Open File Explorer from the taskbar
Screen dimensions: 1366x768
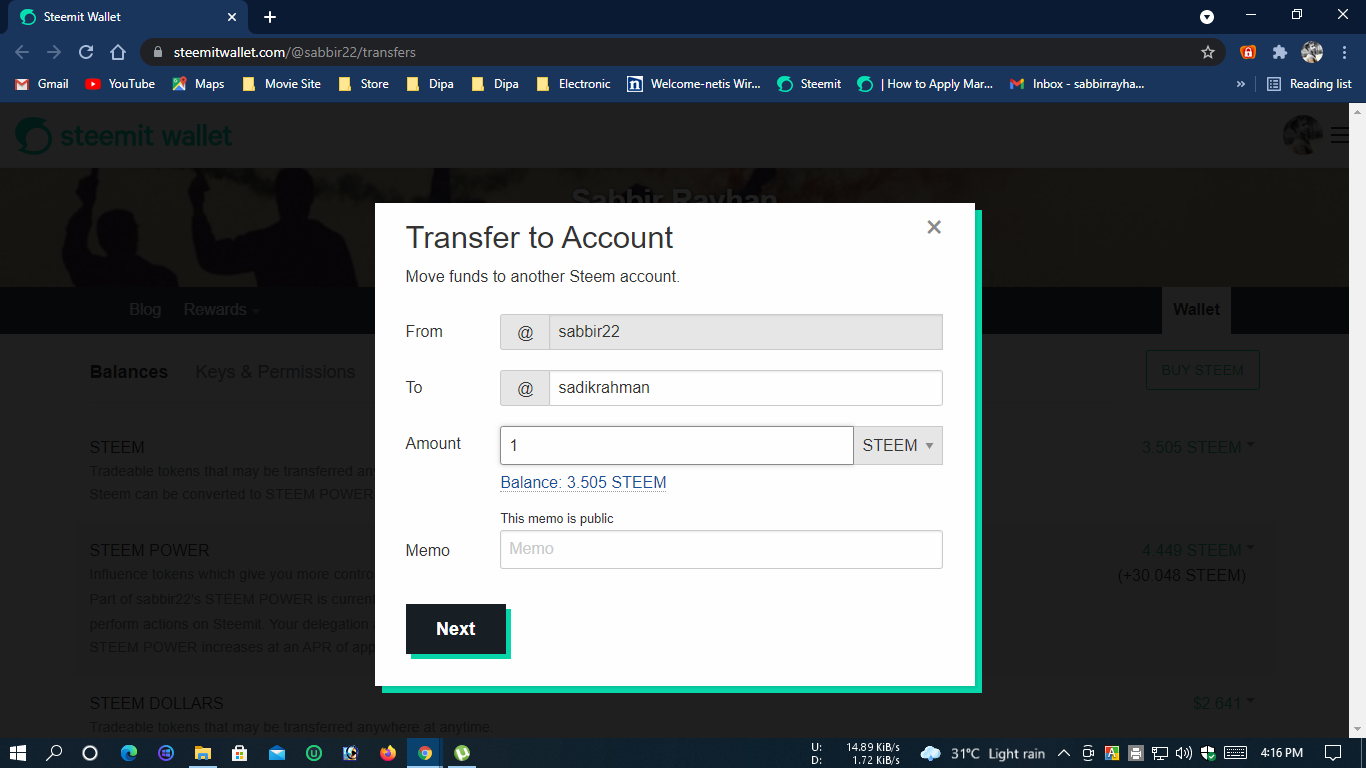pyautogui.click(x=203, y=753)
